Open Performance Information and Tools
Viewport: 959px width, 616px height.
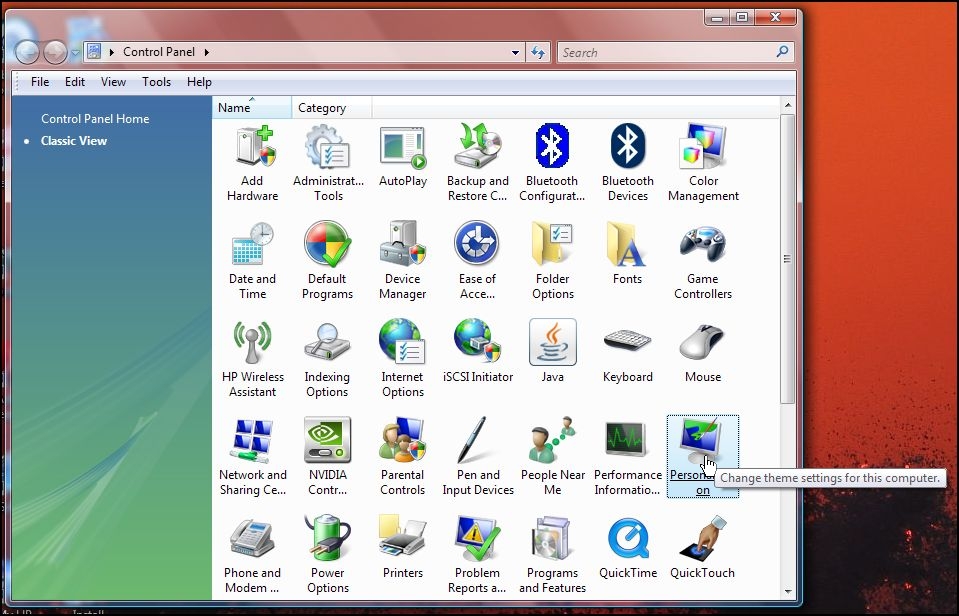point(628,457)
